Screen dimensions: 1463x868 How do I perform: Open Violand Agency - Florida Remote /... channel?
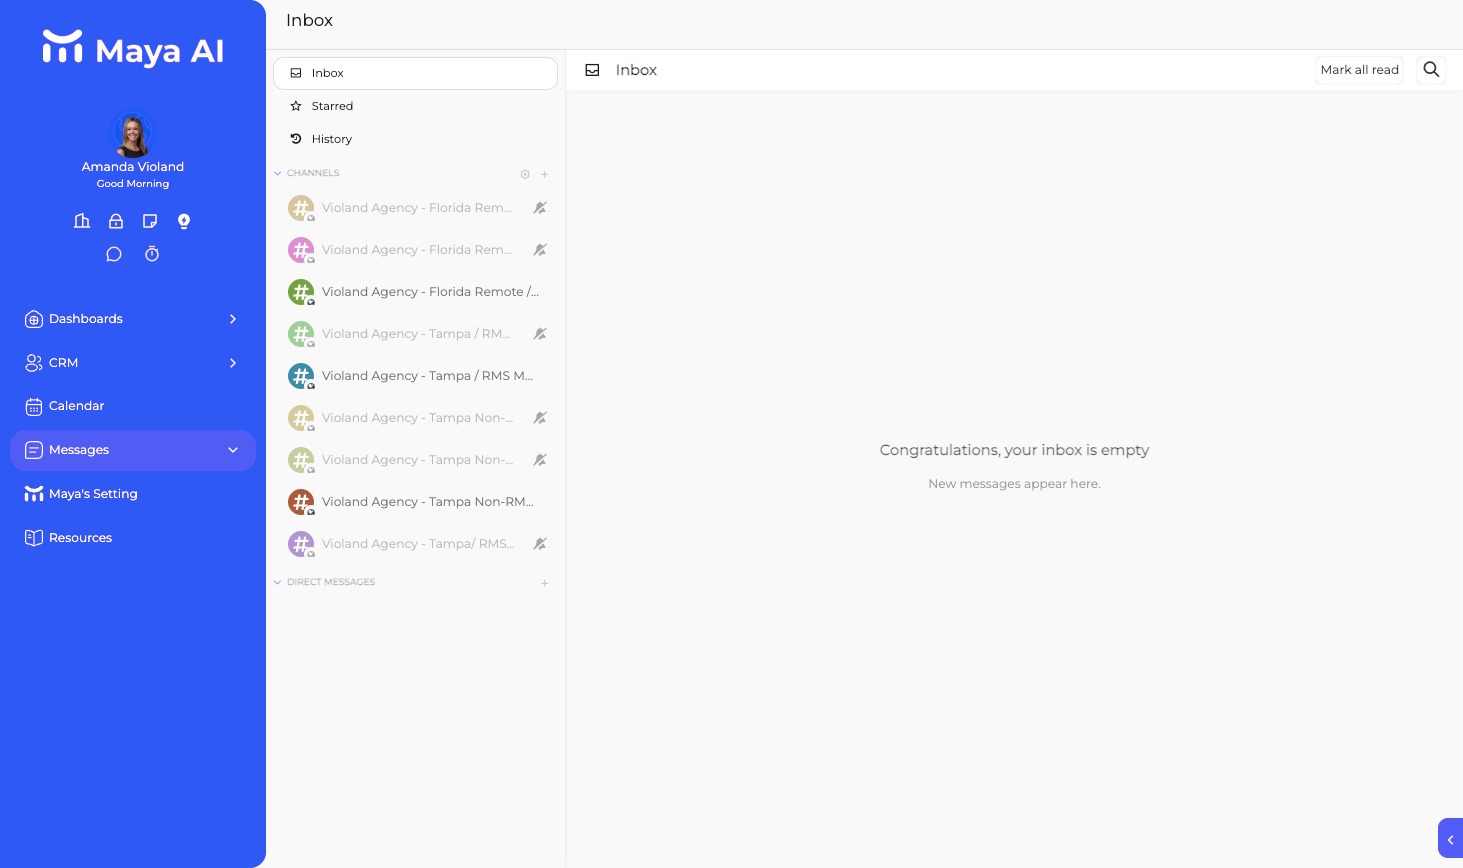tap(415, 292)
